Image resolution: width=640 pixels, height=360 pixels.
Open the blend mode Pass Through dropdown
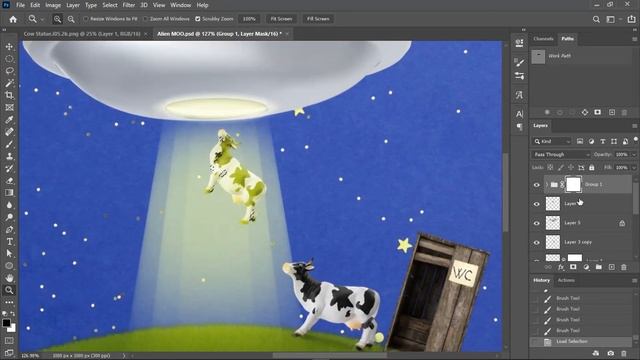561,155
